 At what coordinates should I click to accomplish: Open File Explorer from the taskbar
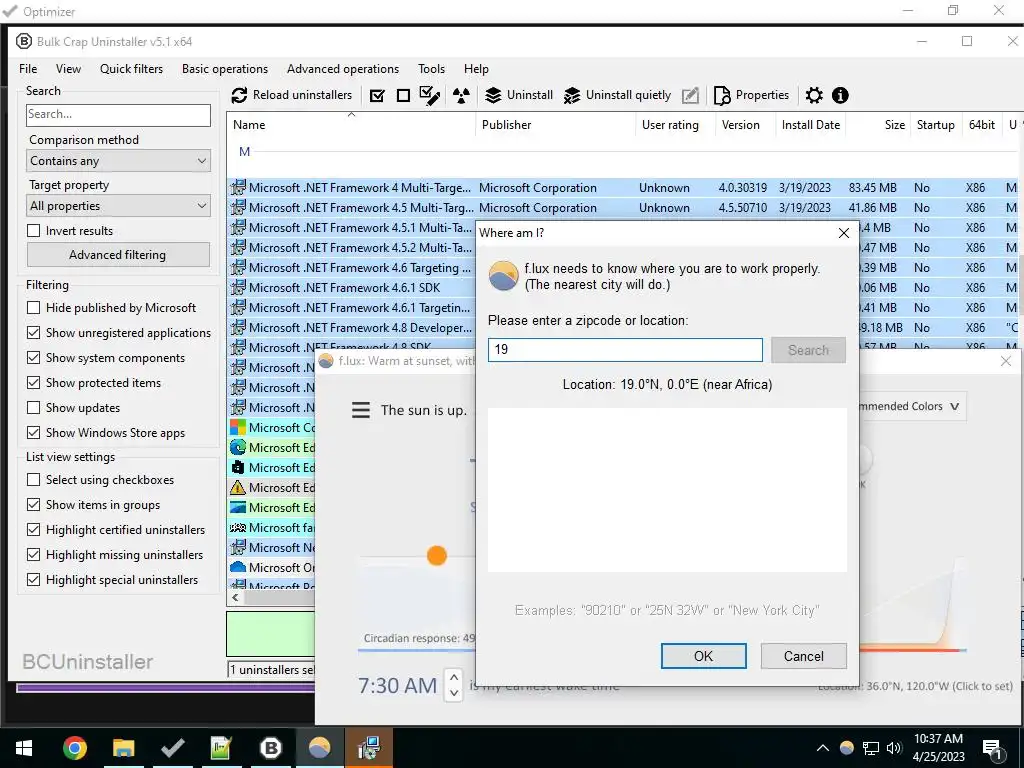coord(123,748)
